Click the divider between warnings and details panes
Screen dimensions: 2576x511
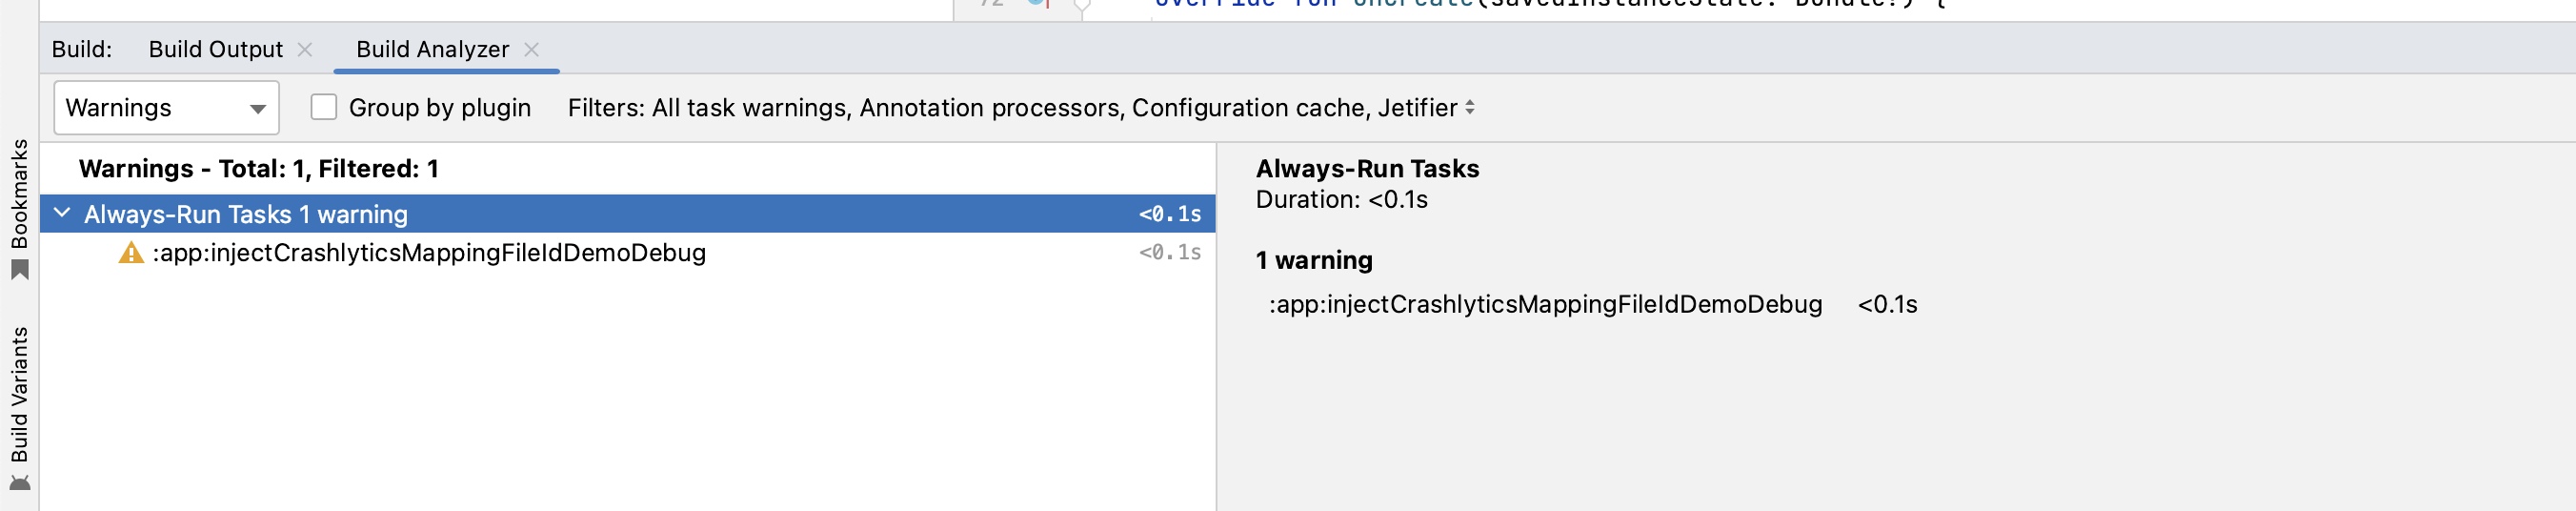(1216, 330)
